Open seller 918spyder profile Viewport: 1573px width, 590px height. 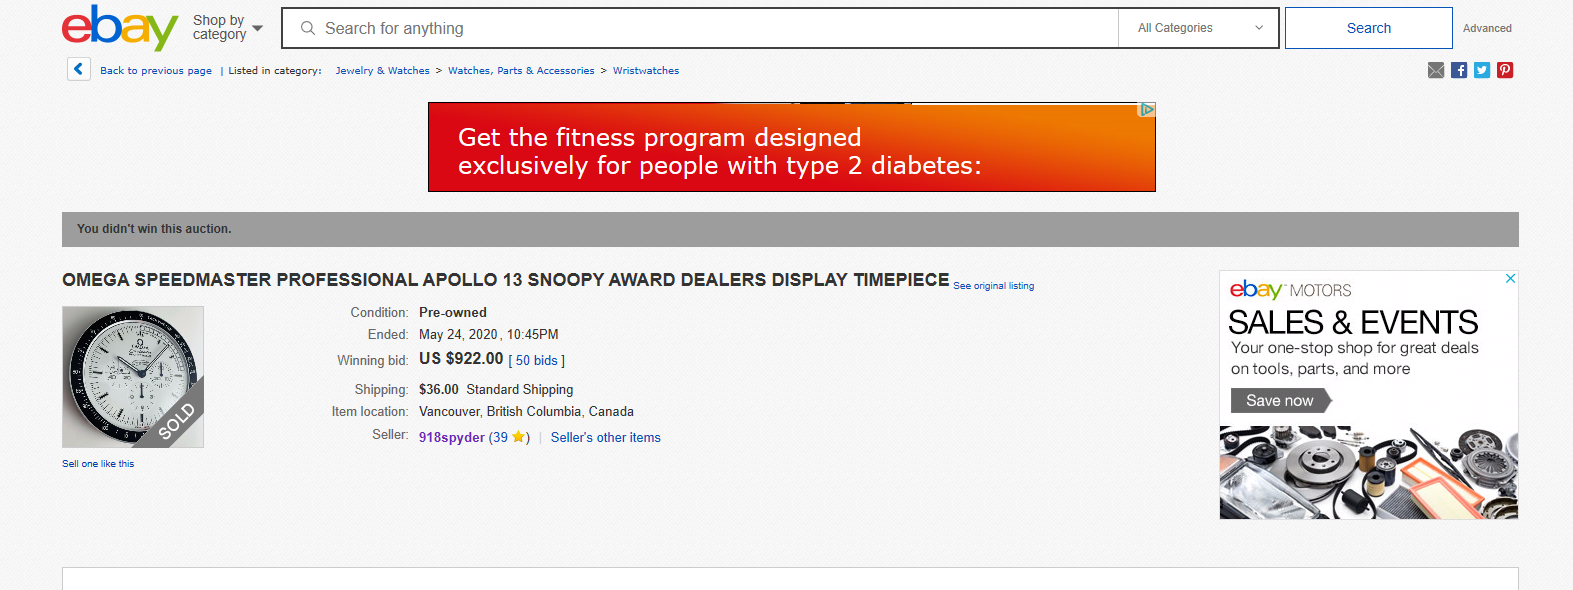(x=452, y=438)
